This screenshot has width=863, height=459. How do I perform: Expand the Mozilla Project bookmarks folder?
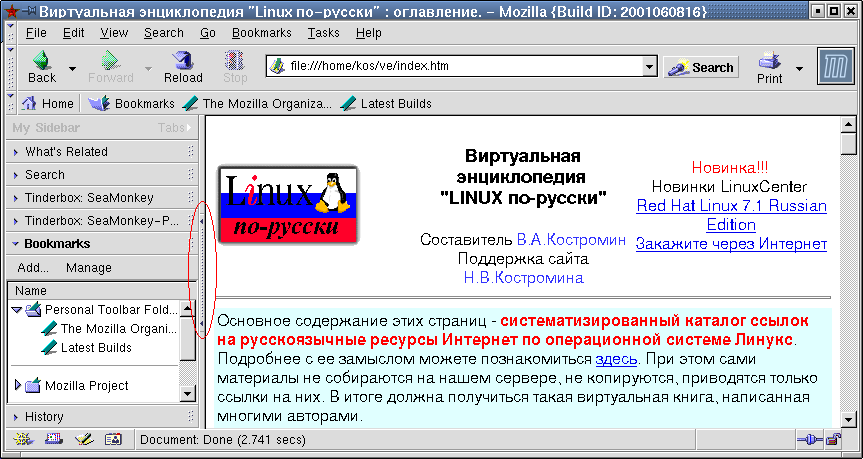click(17, 385)
